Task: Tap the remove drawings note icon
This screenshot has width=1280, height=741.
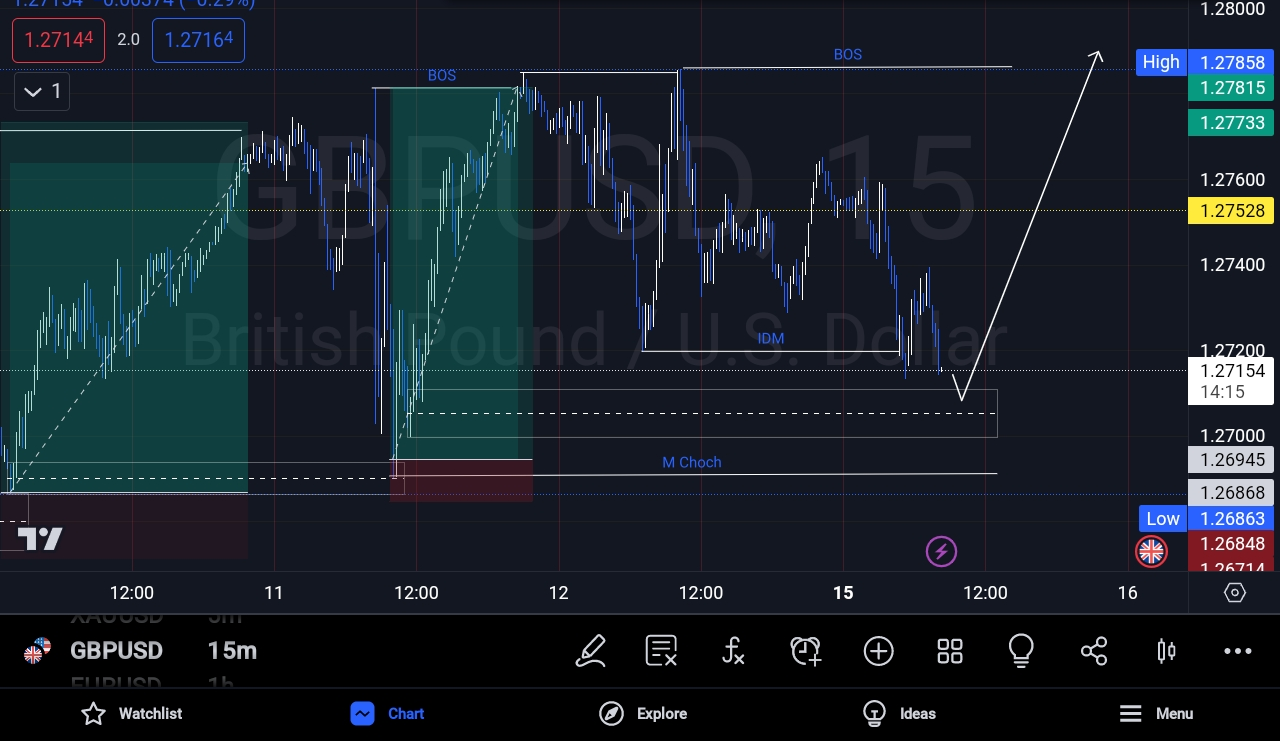Action: pyautogui.click(x=662, y=651)
